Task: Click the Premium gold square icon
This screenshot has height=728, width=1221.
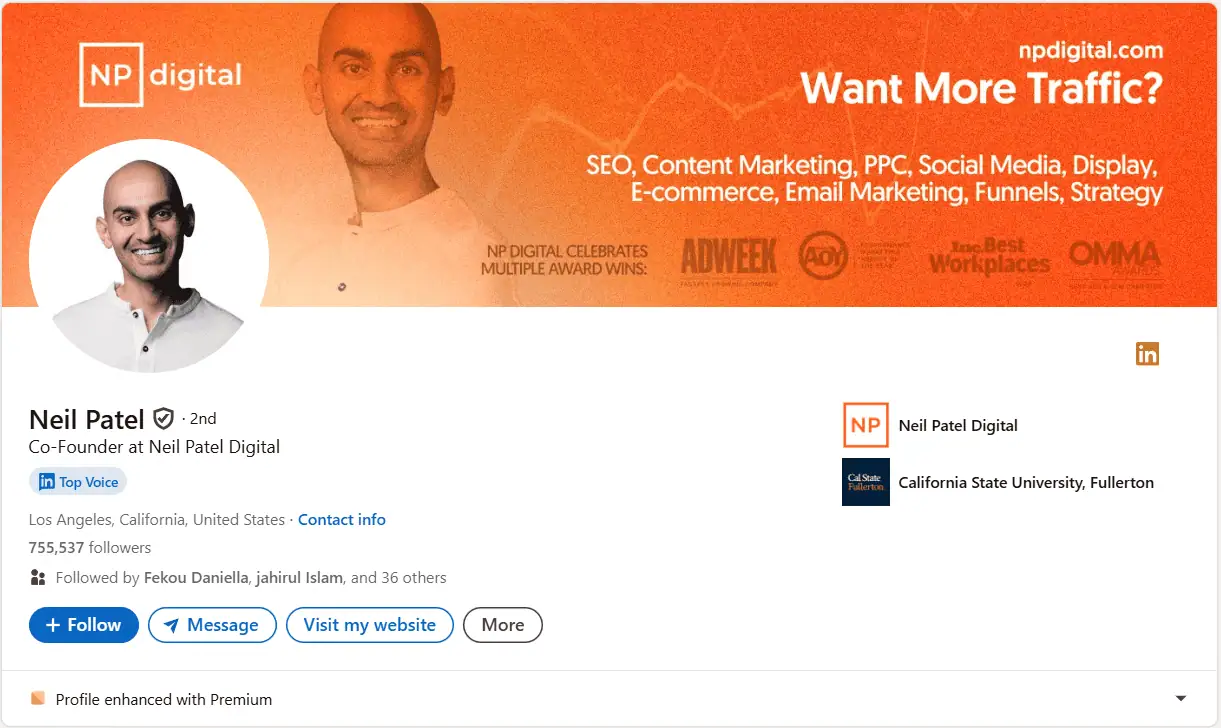Action: click(x=38, y=698)
